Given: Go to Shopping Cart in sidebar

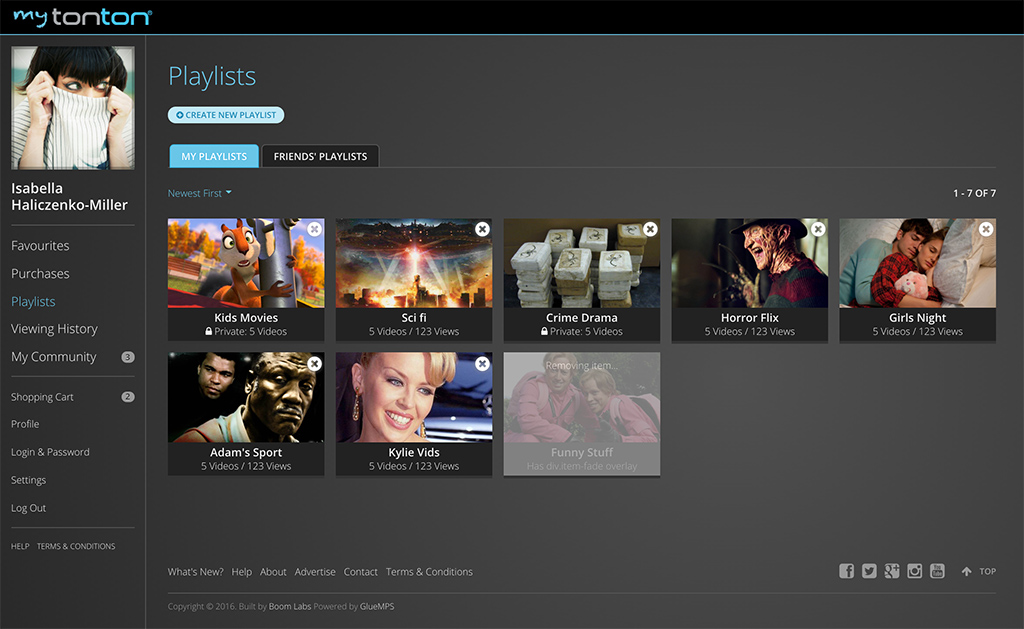Looking at the screenshot, I should pos(42,397).
